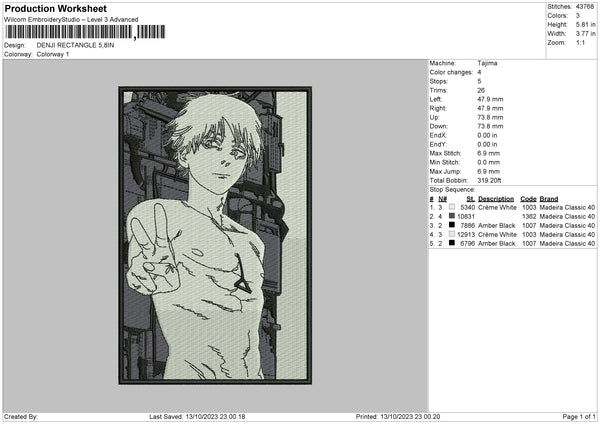Click the 'Max Stitch:' label
Viewport: 600px width, 424px height.
point(445,153)
